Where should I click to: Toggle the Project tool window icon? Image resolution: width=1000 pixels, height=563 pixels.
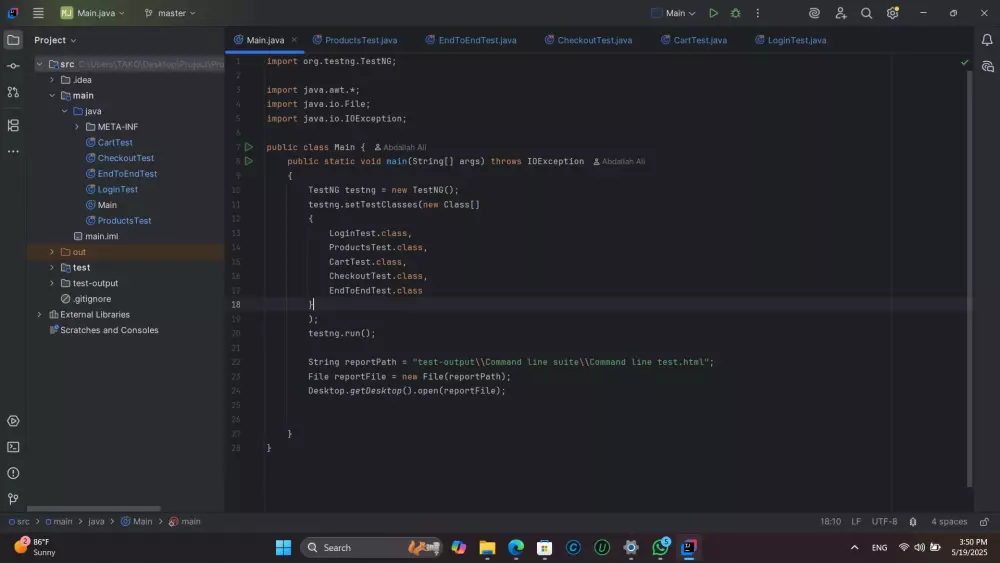tap(13, 40)
